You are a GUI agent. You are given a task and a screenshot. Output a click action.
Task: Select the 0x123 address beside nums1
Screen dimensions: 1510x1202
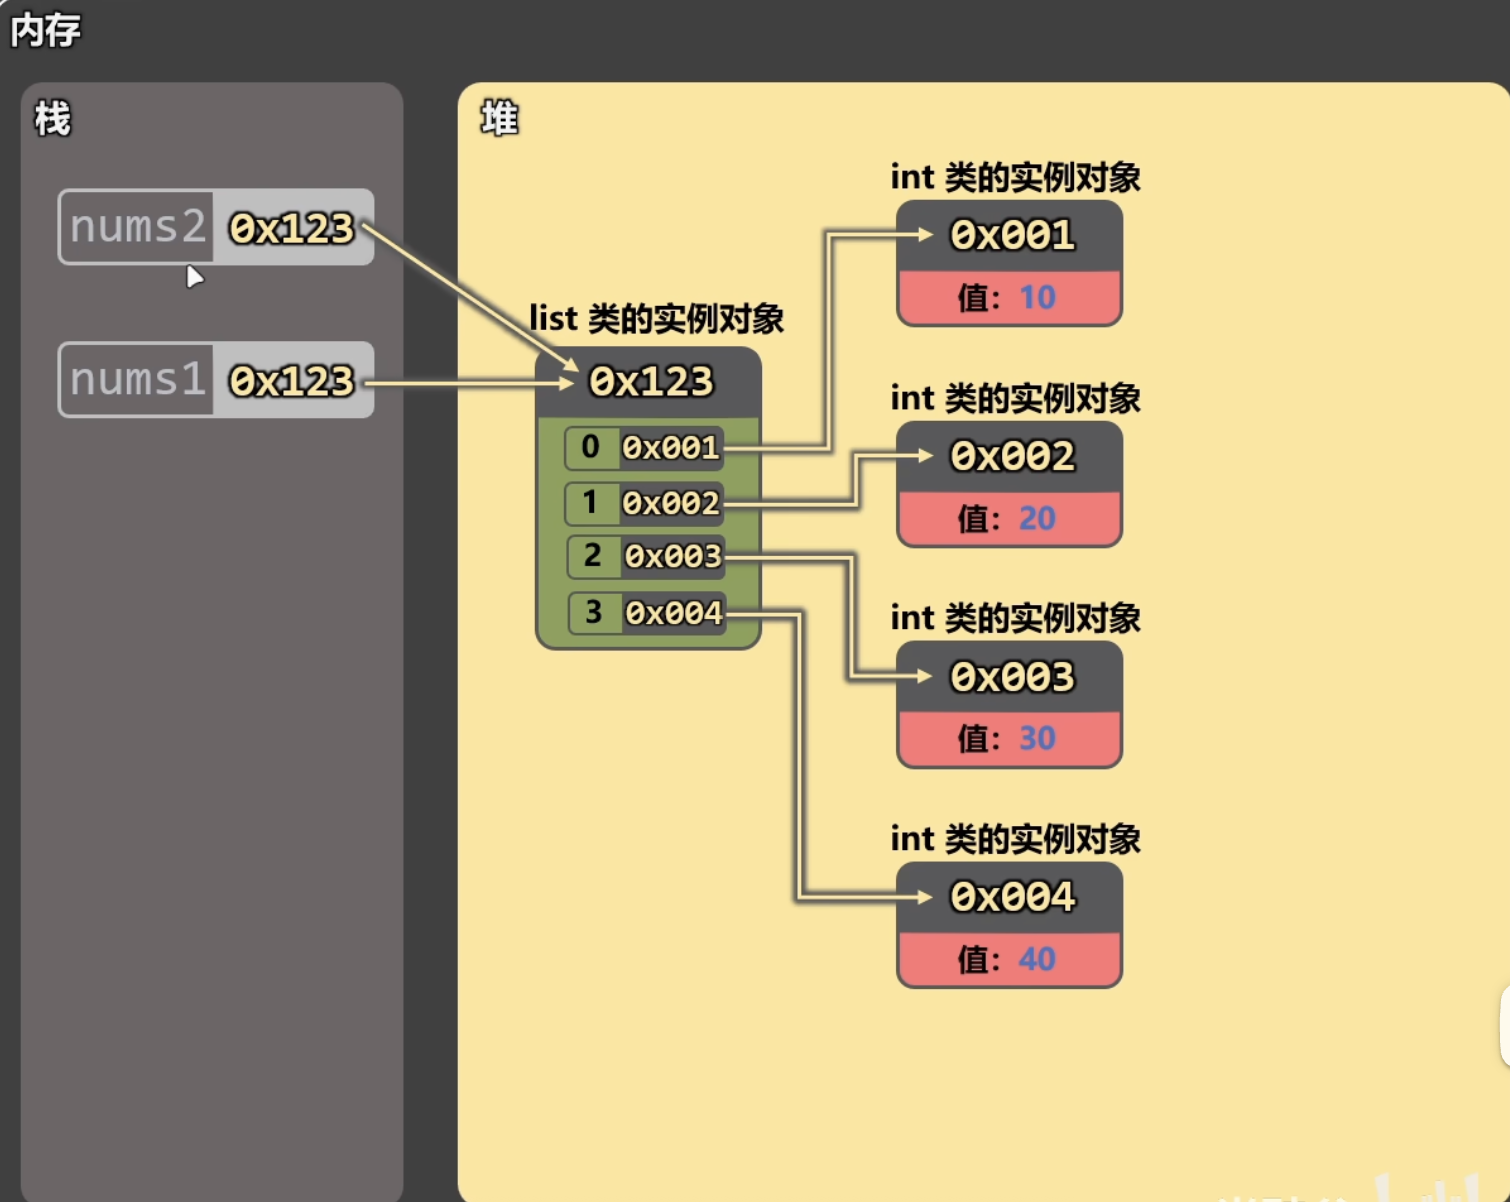pos(292,381)
